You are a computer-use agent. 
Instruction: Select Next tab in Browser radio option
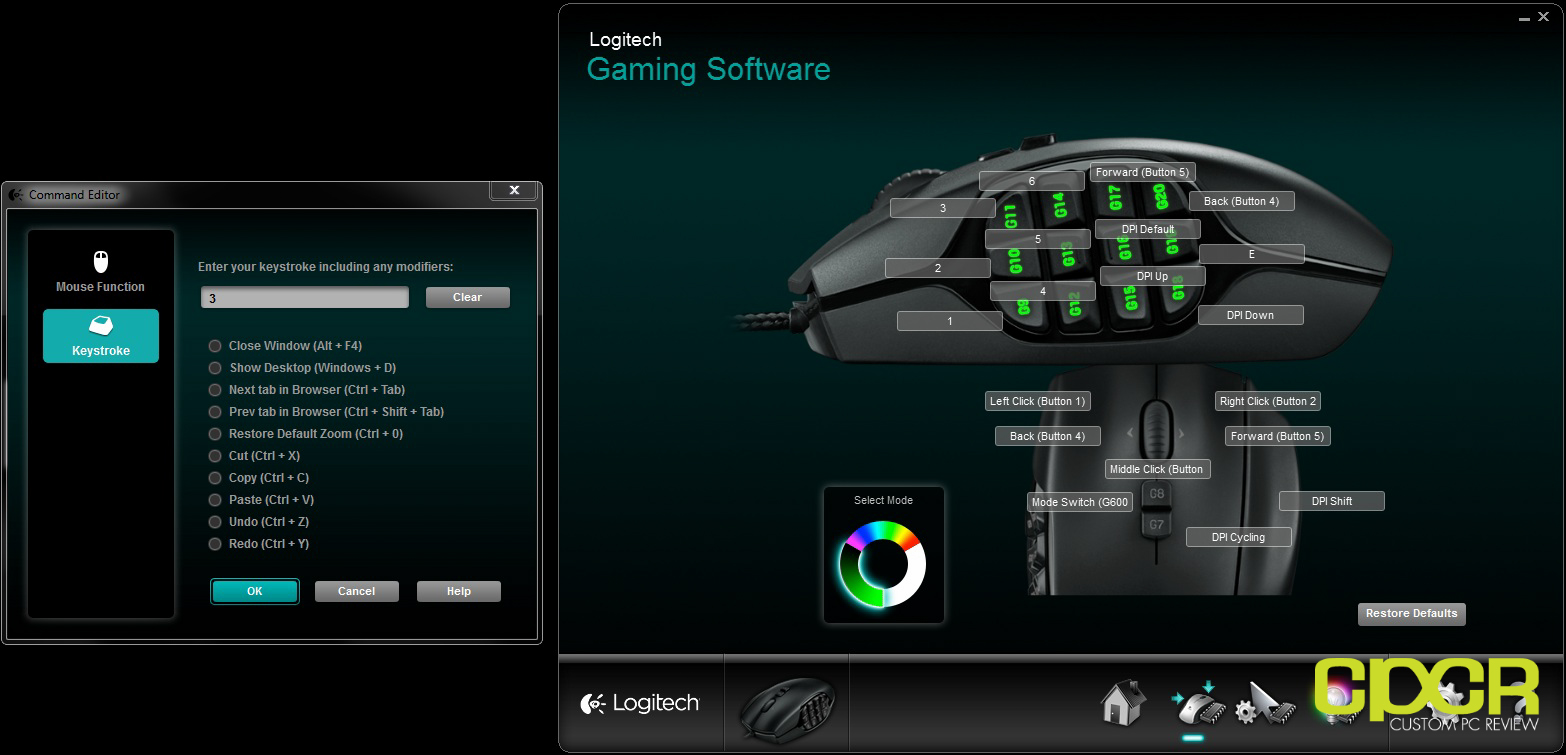(306, 390)
